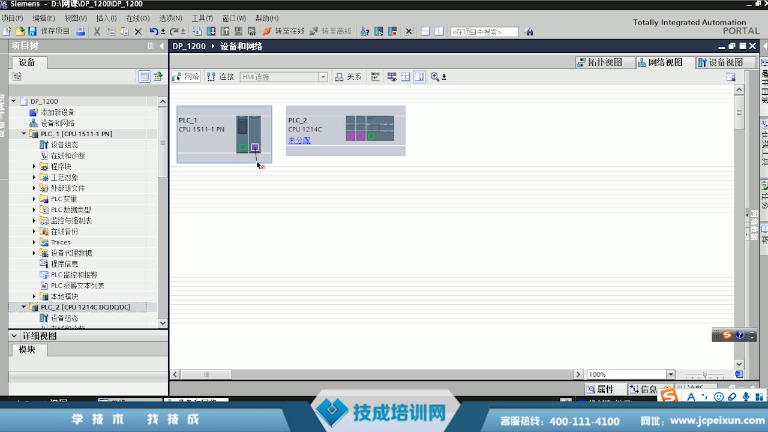Click the binoculars search icon
Image resolution: width=768 pixels, height=432 pixels.
click(x=528, y=31)
